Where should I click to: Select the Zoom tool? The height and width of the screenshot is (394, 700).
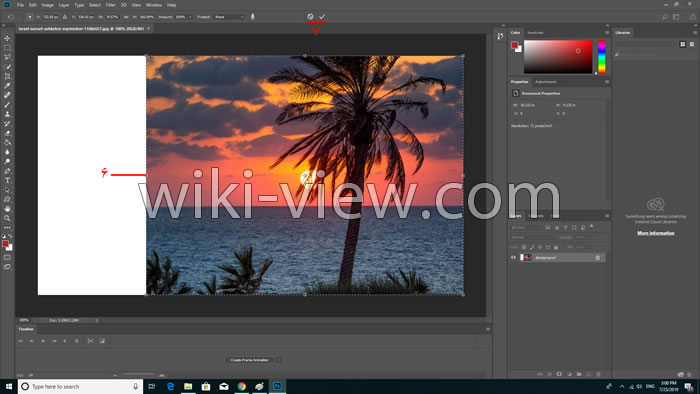pos(7,218)
